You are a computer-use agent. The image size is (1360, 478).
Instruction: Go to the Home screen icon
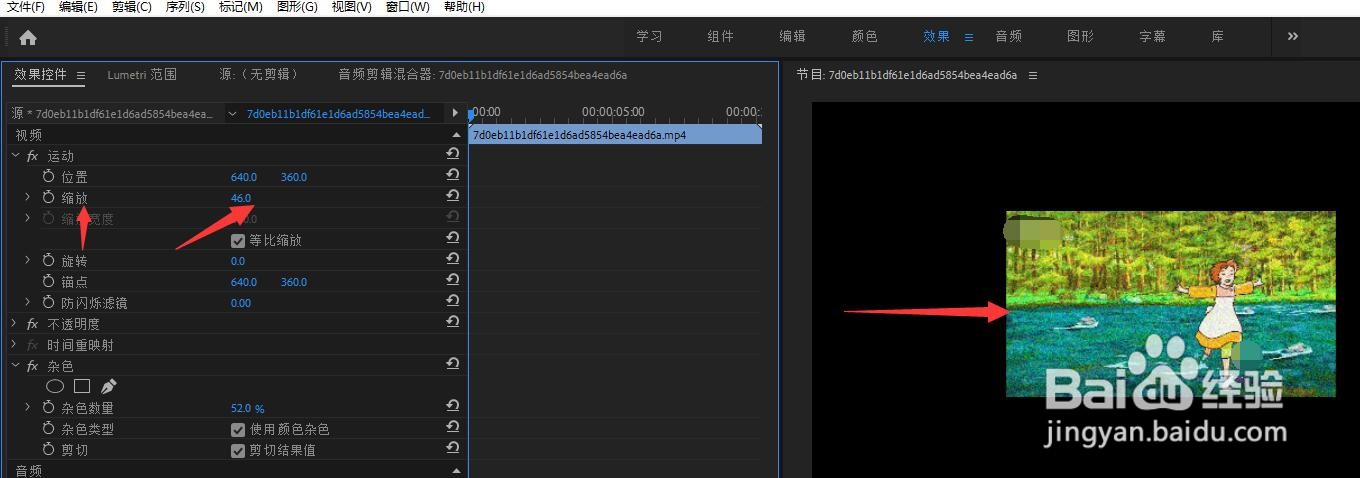(28, 38)
